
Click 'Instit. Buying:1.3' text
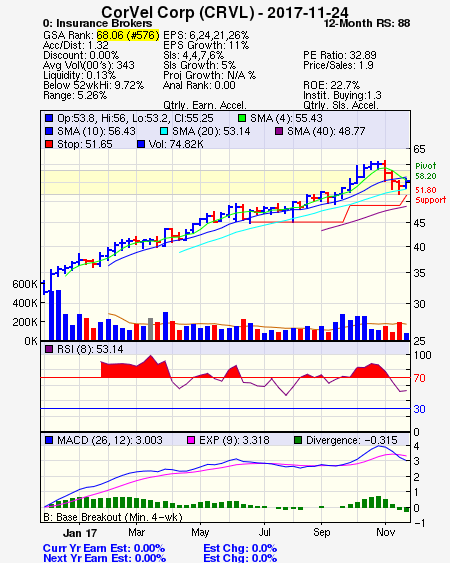[x=342, y=96]
